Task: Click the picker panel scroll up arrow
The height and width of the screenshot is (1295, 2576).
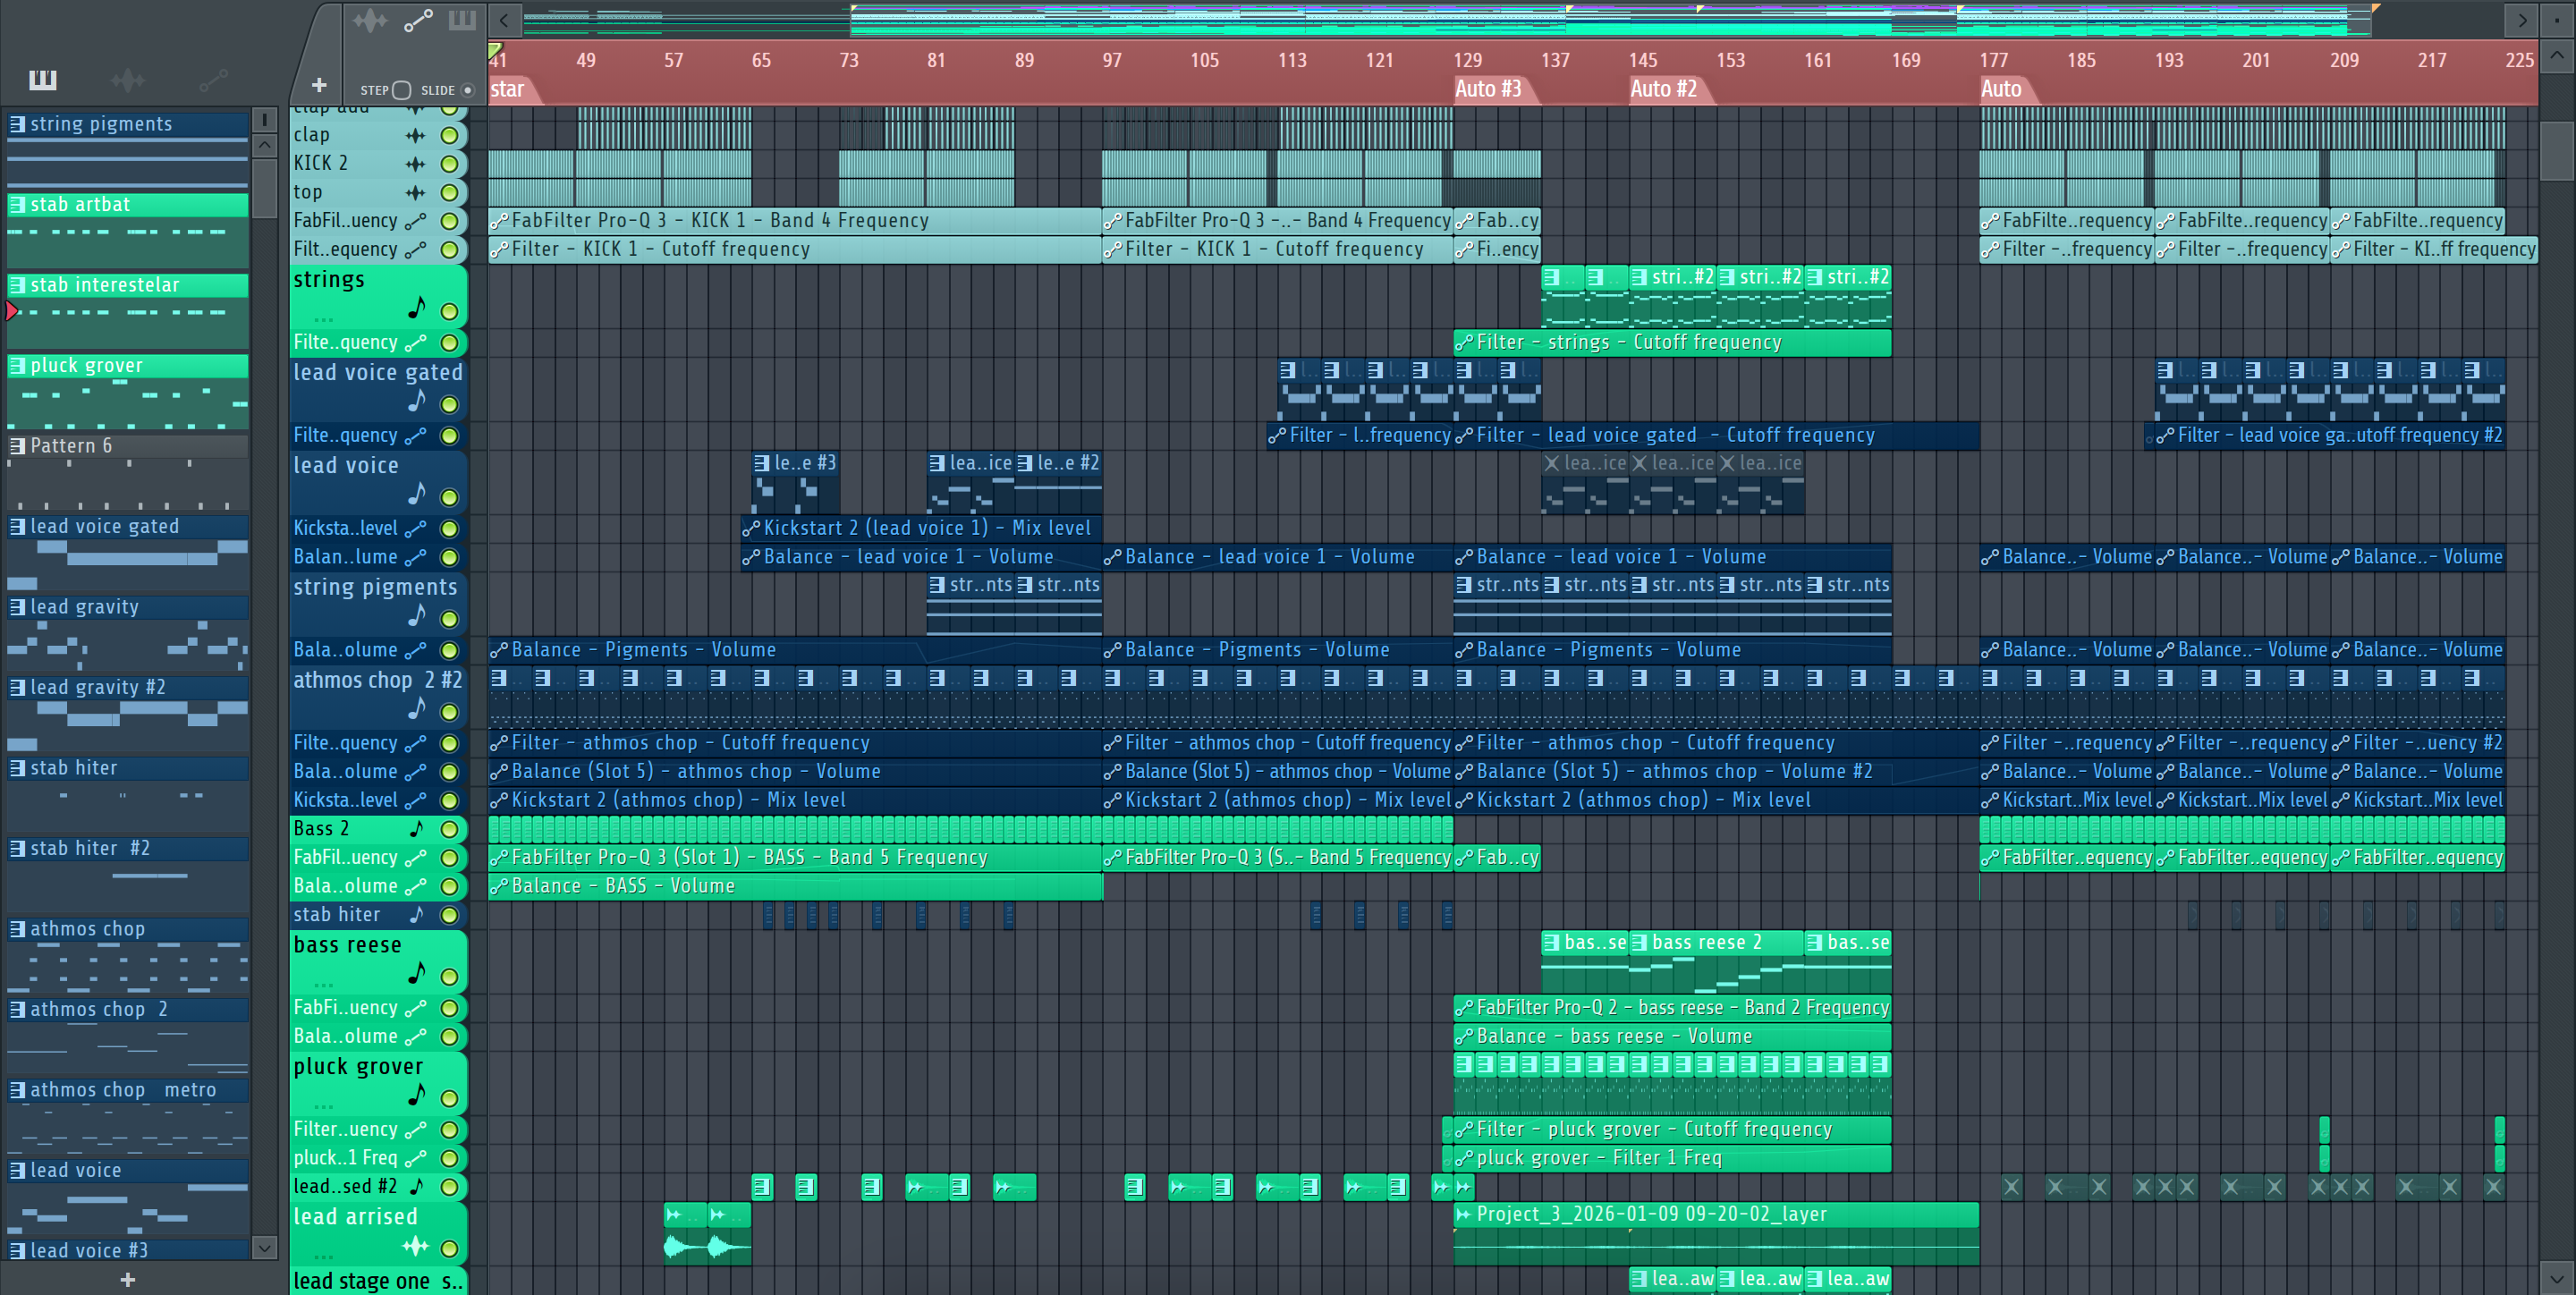Action: 265,145
